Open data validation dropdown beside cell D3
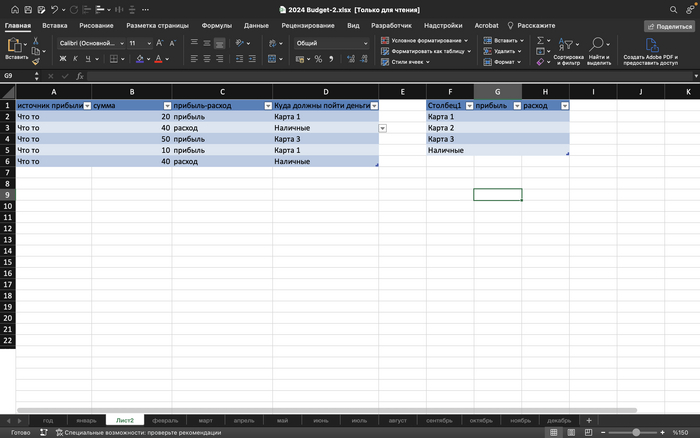Screen dimensions: 700x438 click(383, 128)
